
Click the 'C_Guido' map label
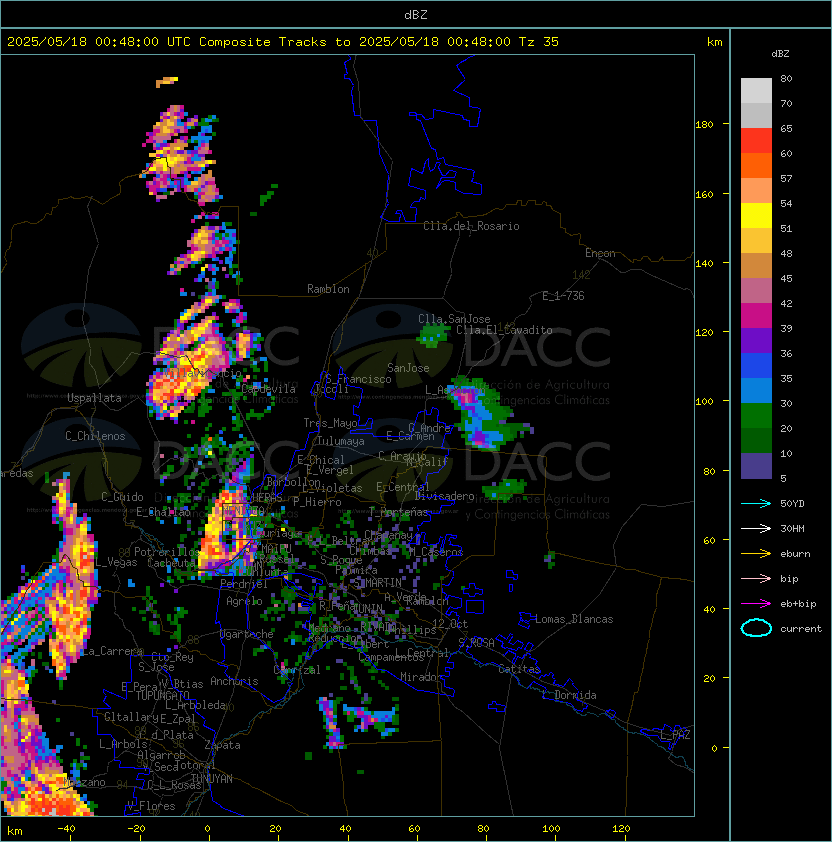click(x=122, y=497)
